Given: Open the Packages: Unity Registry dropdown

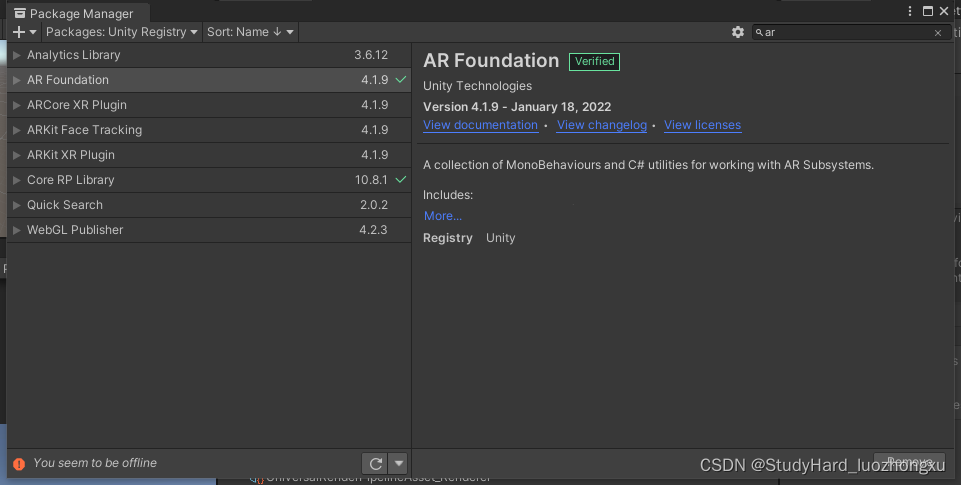Looking at the screenshot, I should tap(121, 32).
